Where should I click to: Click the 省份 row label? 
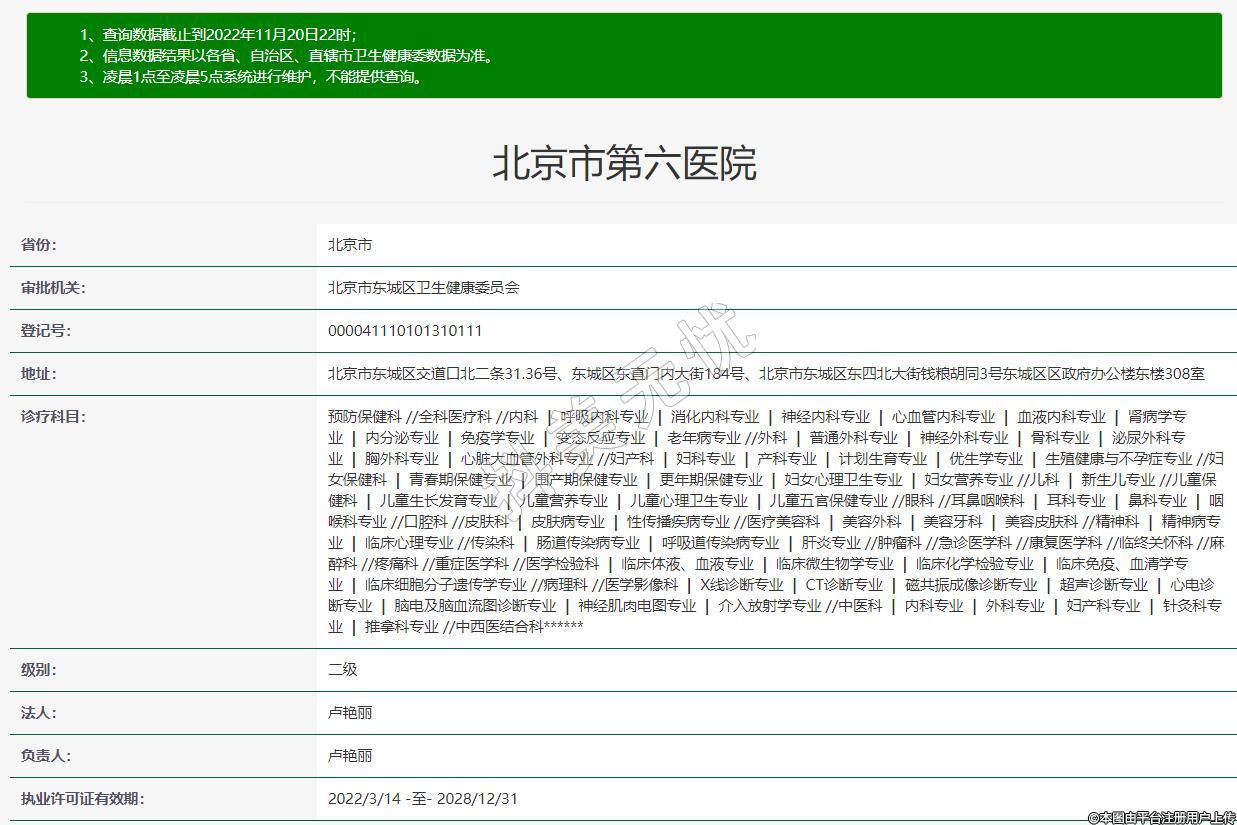[x=39, y=245]
